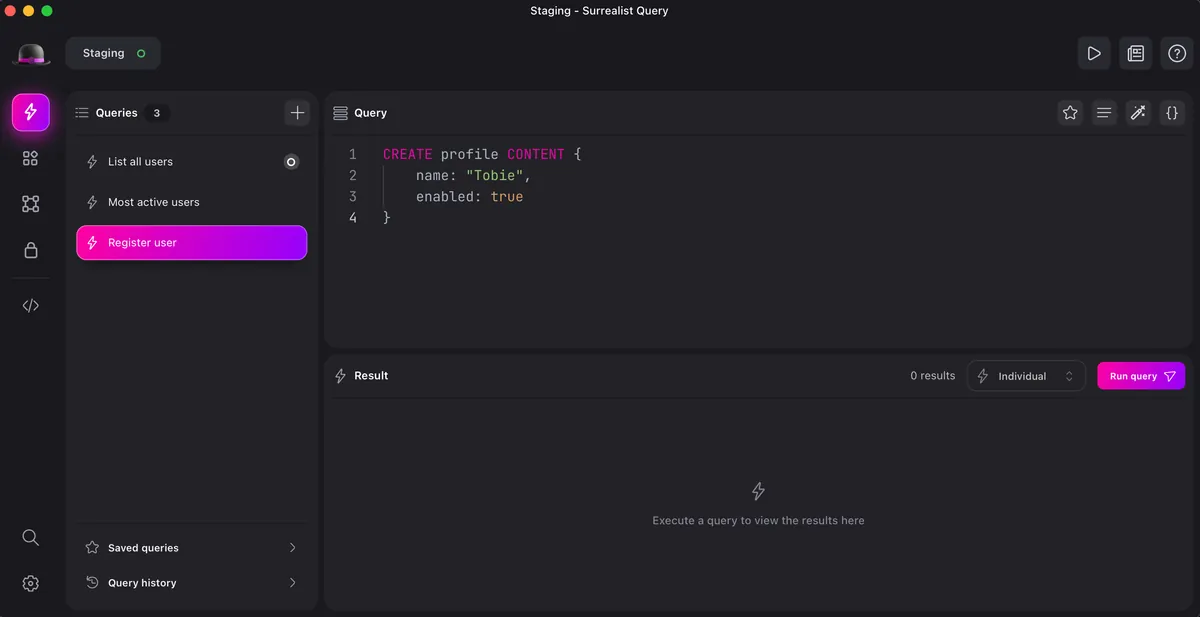Image resolution: width=1200 pixels, height=617 pixels.
Task: Open the Explorer view grid icon
Action: coord(31,158)
